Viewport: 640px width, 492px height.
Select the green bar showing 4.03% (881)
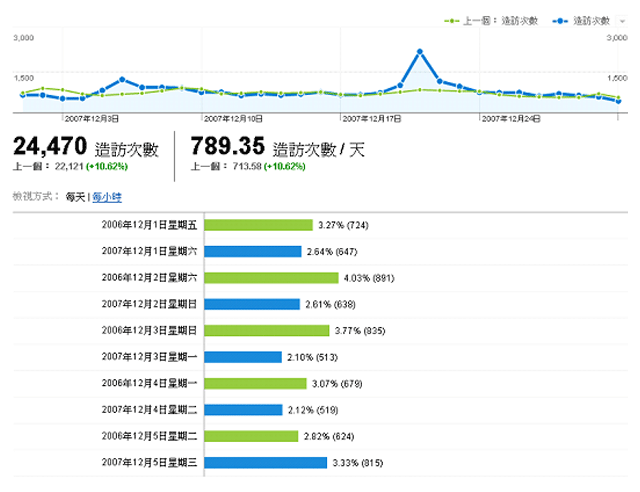click(271, 277)
